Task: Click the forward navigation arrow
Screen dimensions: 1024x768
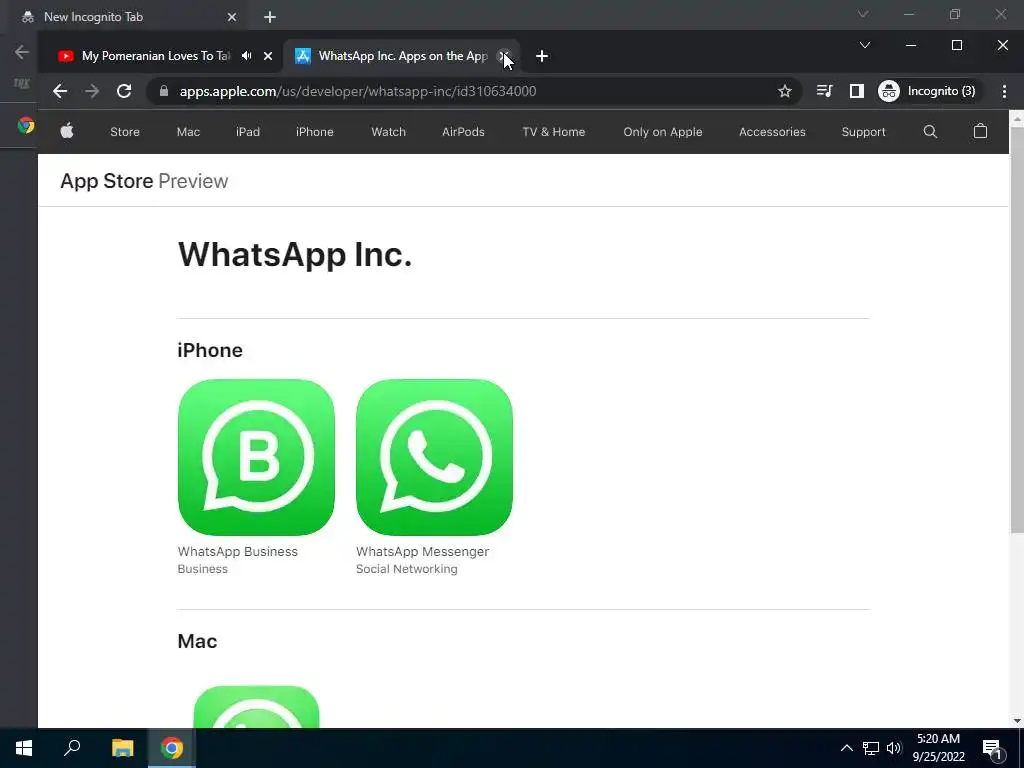Action: (92, 91)
